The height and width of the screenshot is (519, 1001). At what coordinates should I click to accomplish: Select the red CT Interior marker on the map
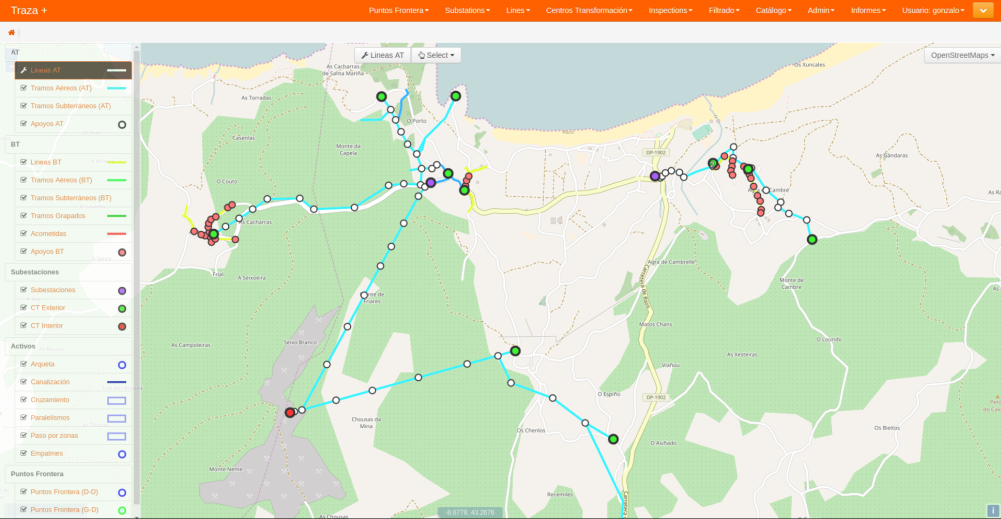click(290, 412)
